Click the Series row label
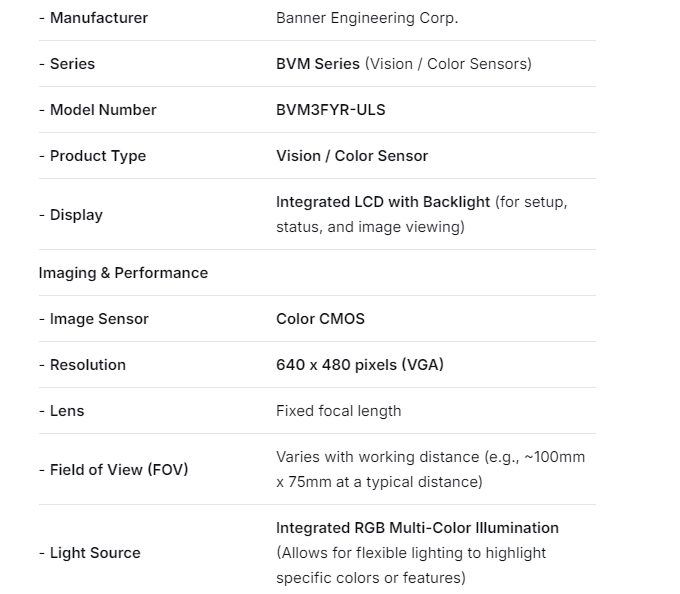The width and height of the screenshot is (680, 594). (73, 64)
